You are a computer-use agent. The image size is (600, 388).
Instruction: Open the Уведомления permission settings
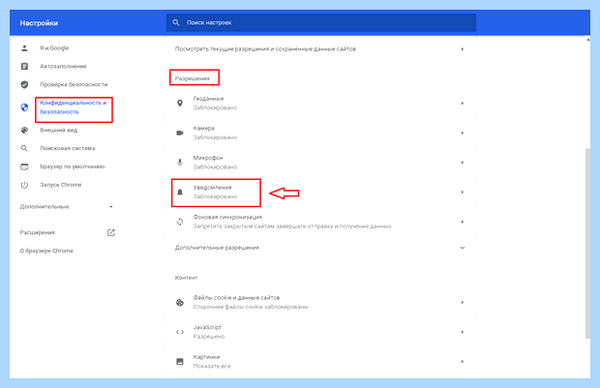point(321,192)
